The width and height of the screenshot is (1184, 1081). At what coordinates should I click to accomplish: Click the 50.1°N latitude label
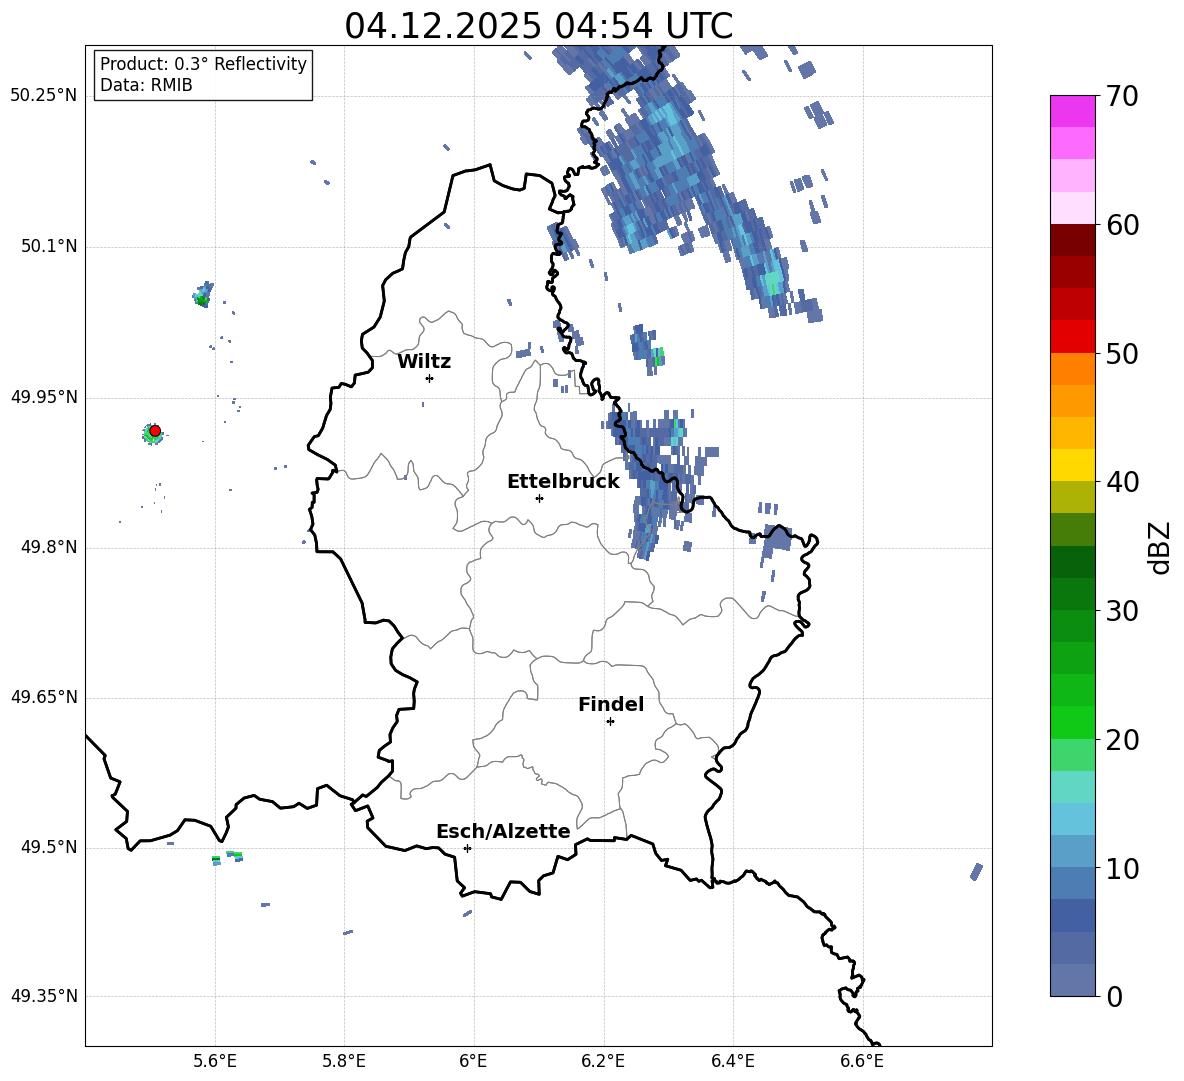[x=49, y=247]
